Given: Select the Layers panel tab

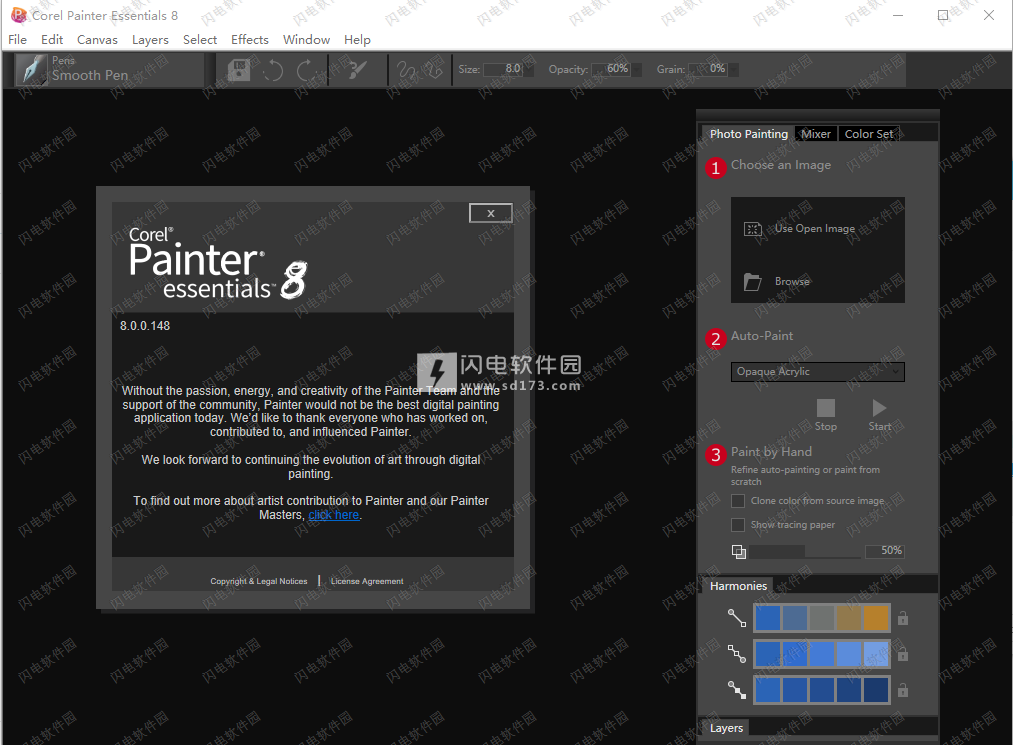Looking at the screenshot, I should [x=726, y=728].
